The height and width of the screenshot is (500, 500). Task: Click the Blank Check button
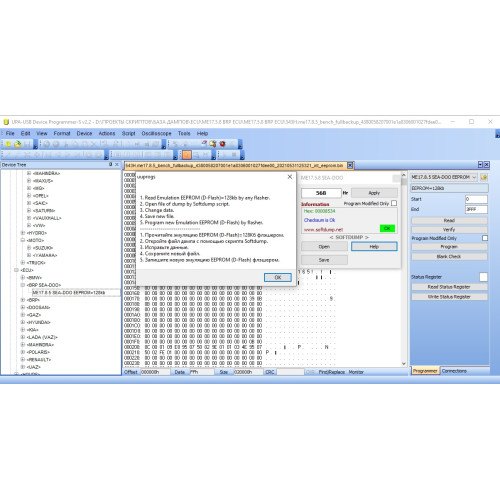[x=449, y=256]
